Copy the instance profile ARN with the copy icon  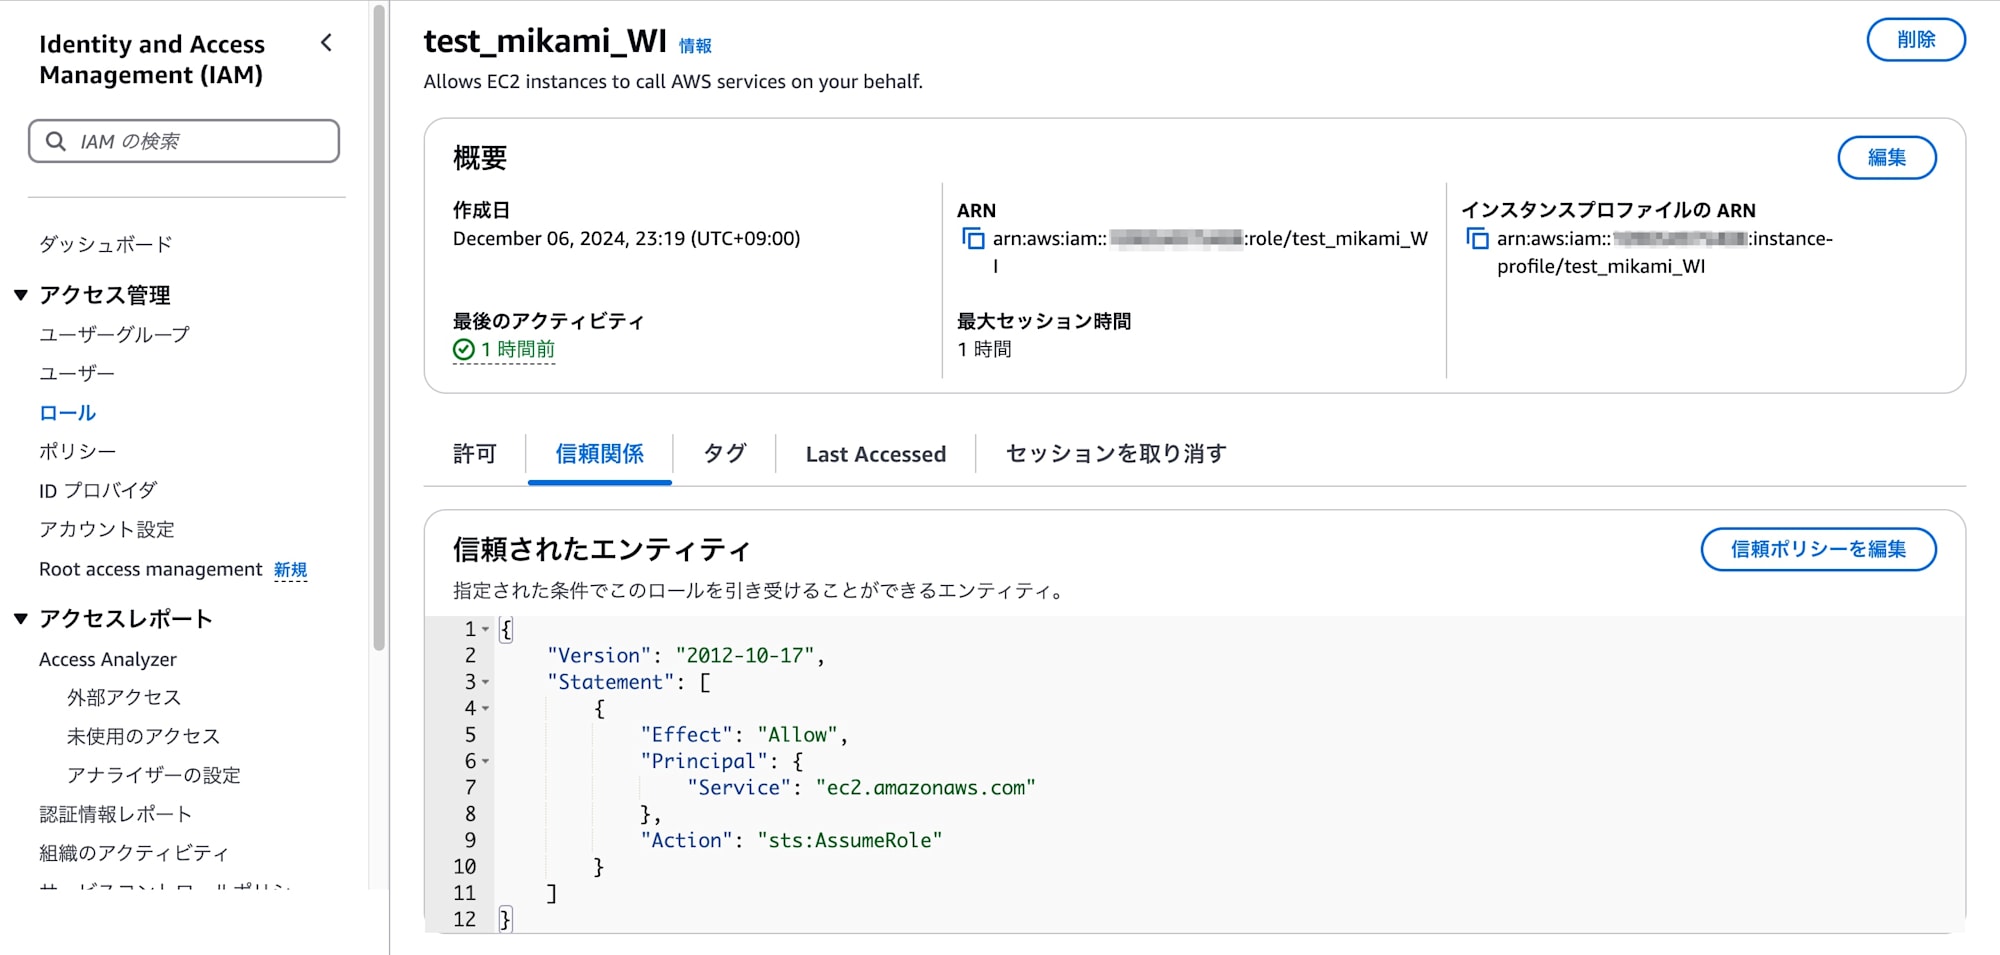[x=1476, y=238]
